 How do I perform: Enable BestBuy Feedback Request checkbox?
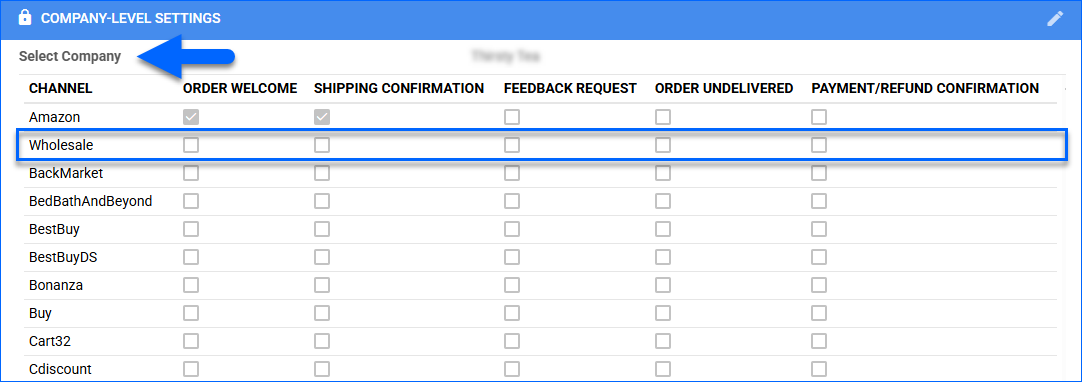[511, 229]
